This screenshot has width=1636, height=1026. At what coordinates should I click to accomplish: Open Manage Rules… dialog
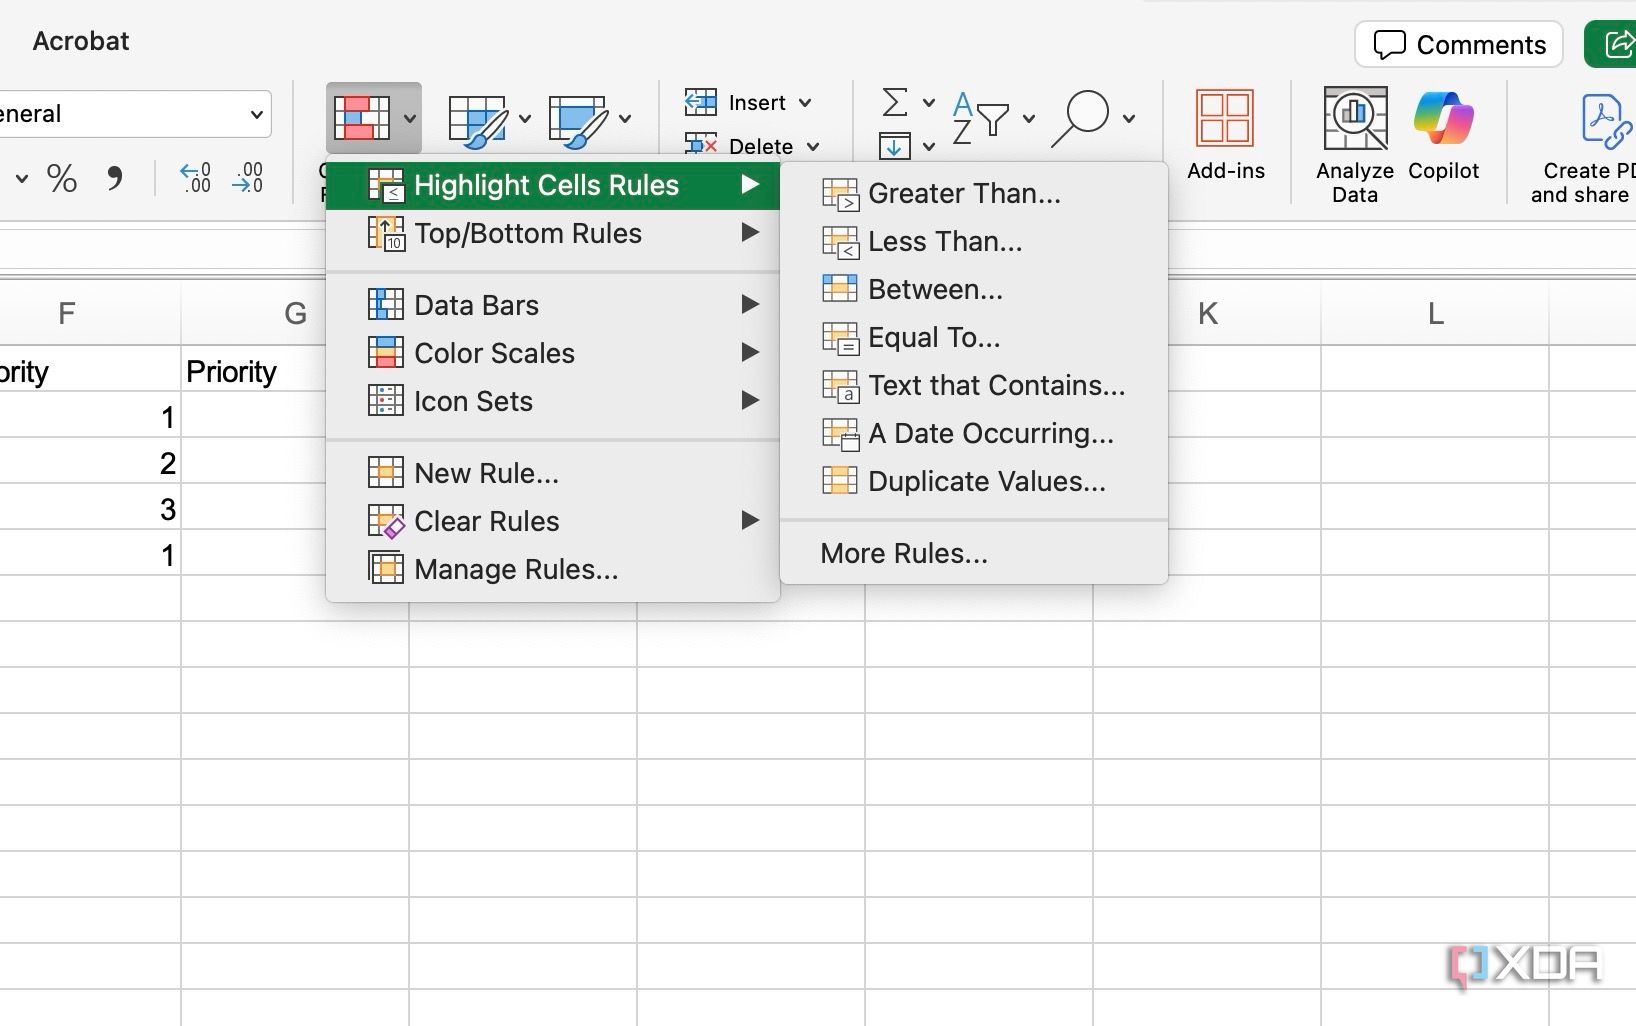(516, 569)
